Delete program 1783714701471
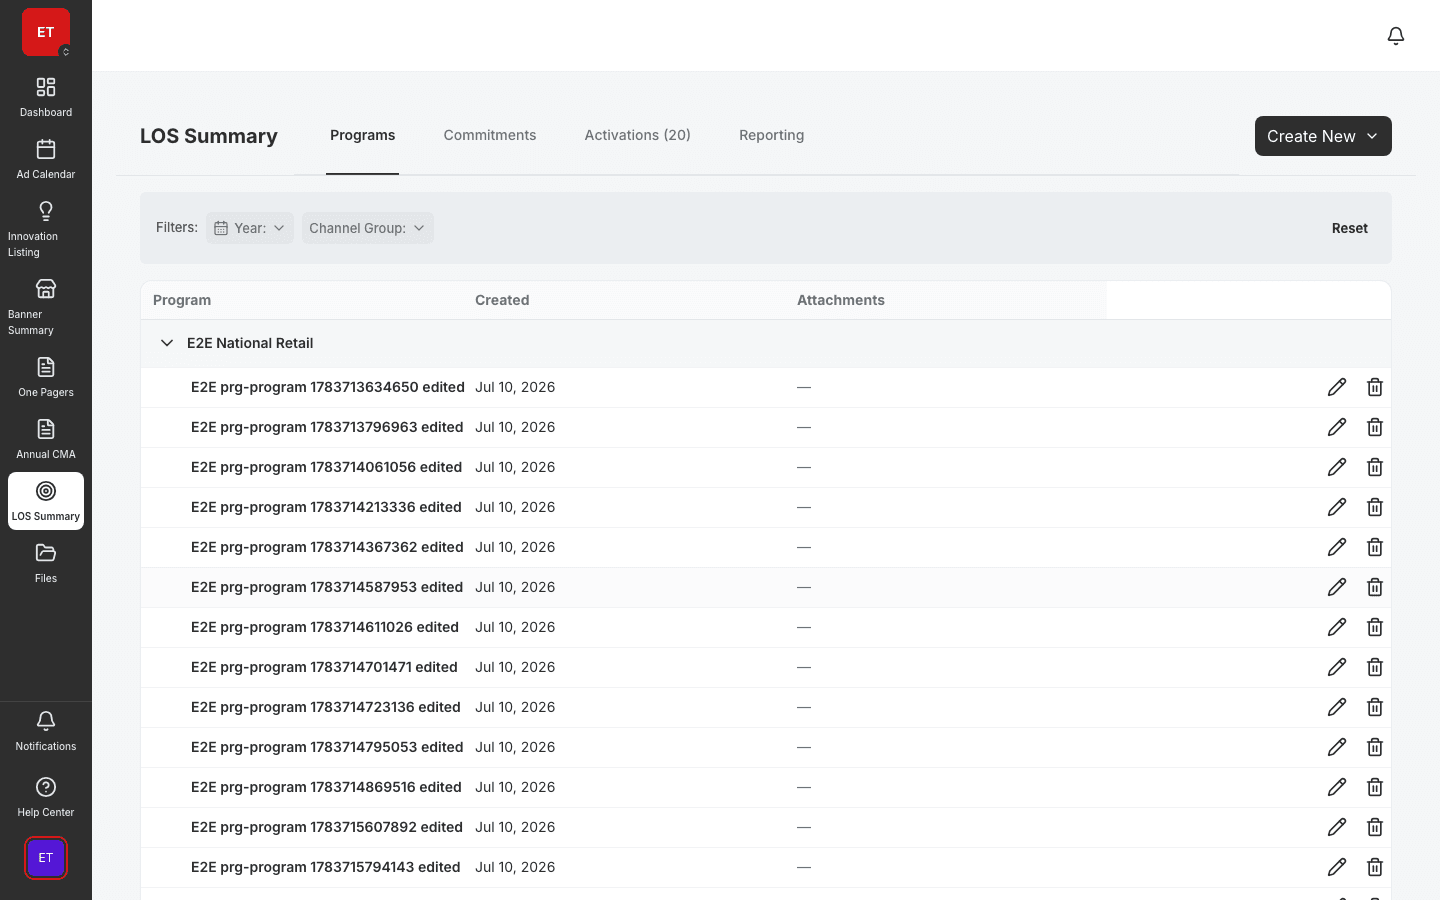1440x900 pixels. pos(1375,667)
